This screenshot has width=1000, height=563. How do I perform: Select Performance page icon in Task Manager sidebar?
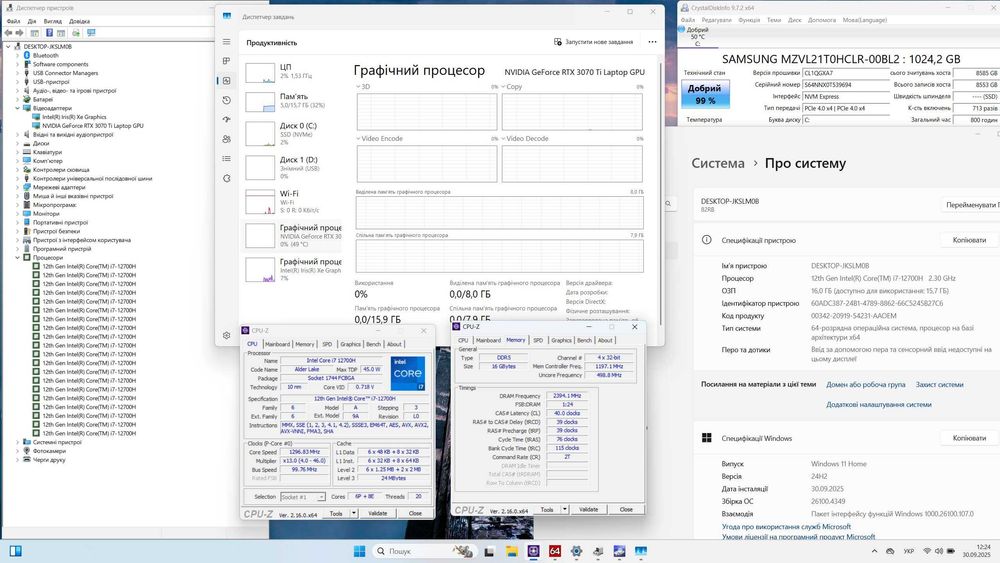[x=226, y=80]
